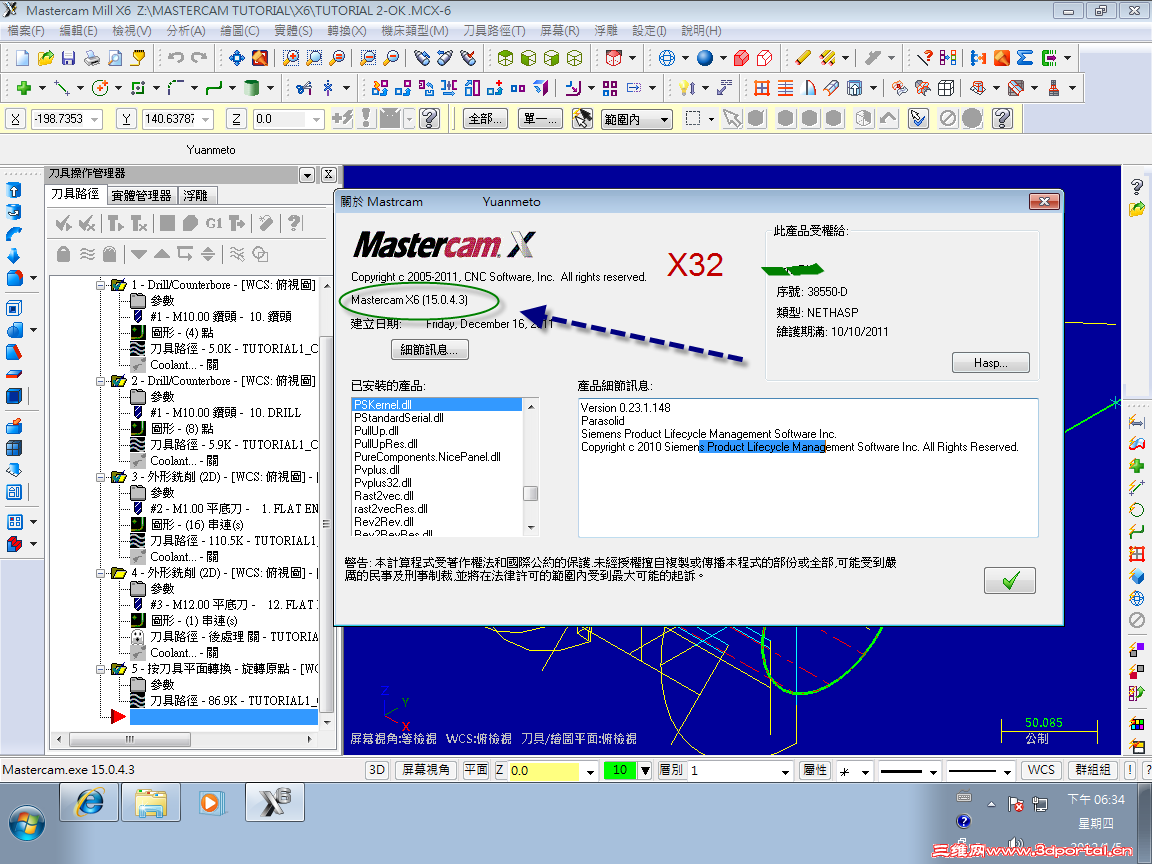Click the move insert arrow up icon

(x=162, y=254)
